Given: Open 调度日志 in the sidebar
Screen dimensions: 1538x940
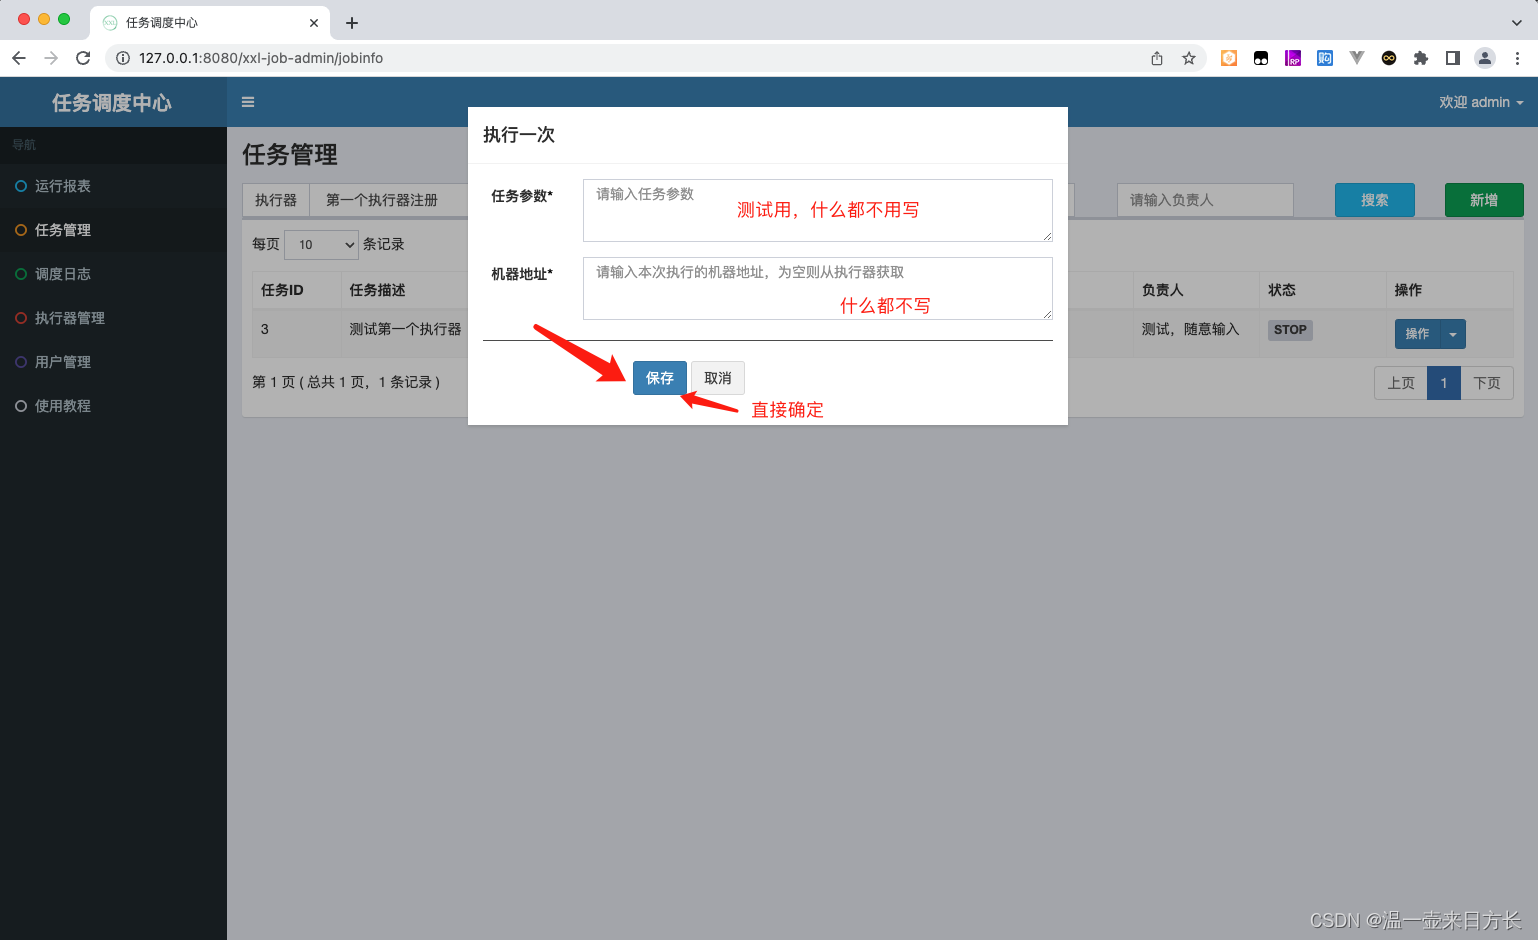Looking at the screenshot, I should click(x=113, y=274).
